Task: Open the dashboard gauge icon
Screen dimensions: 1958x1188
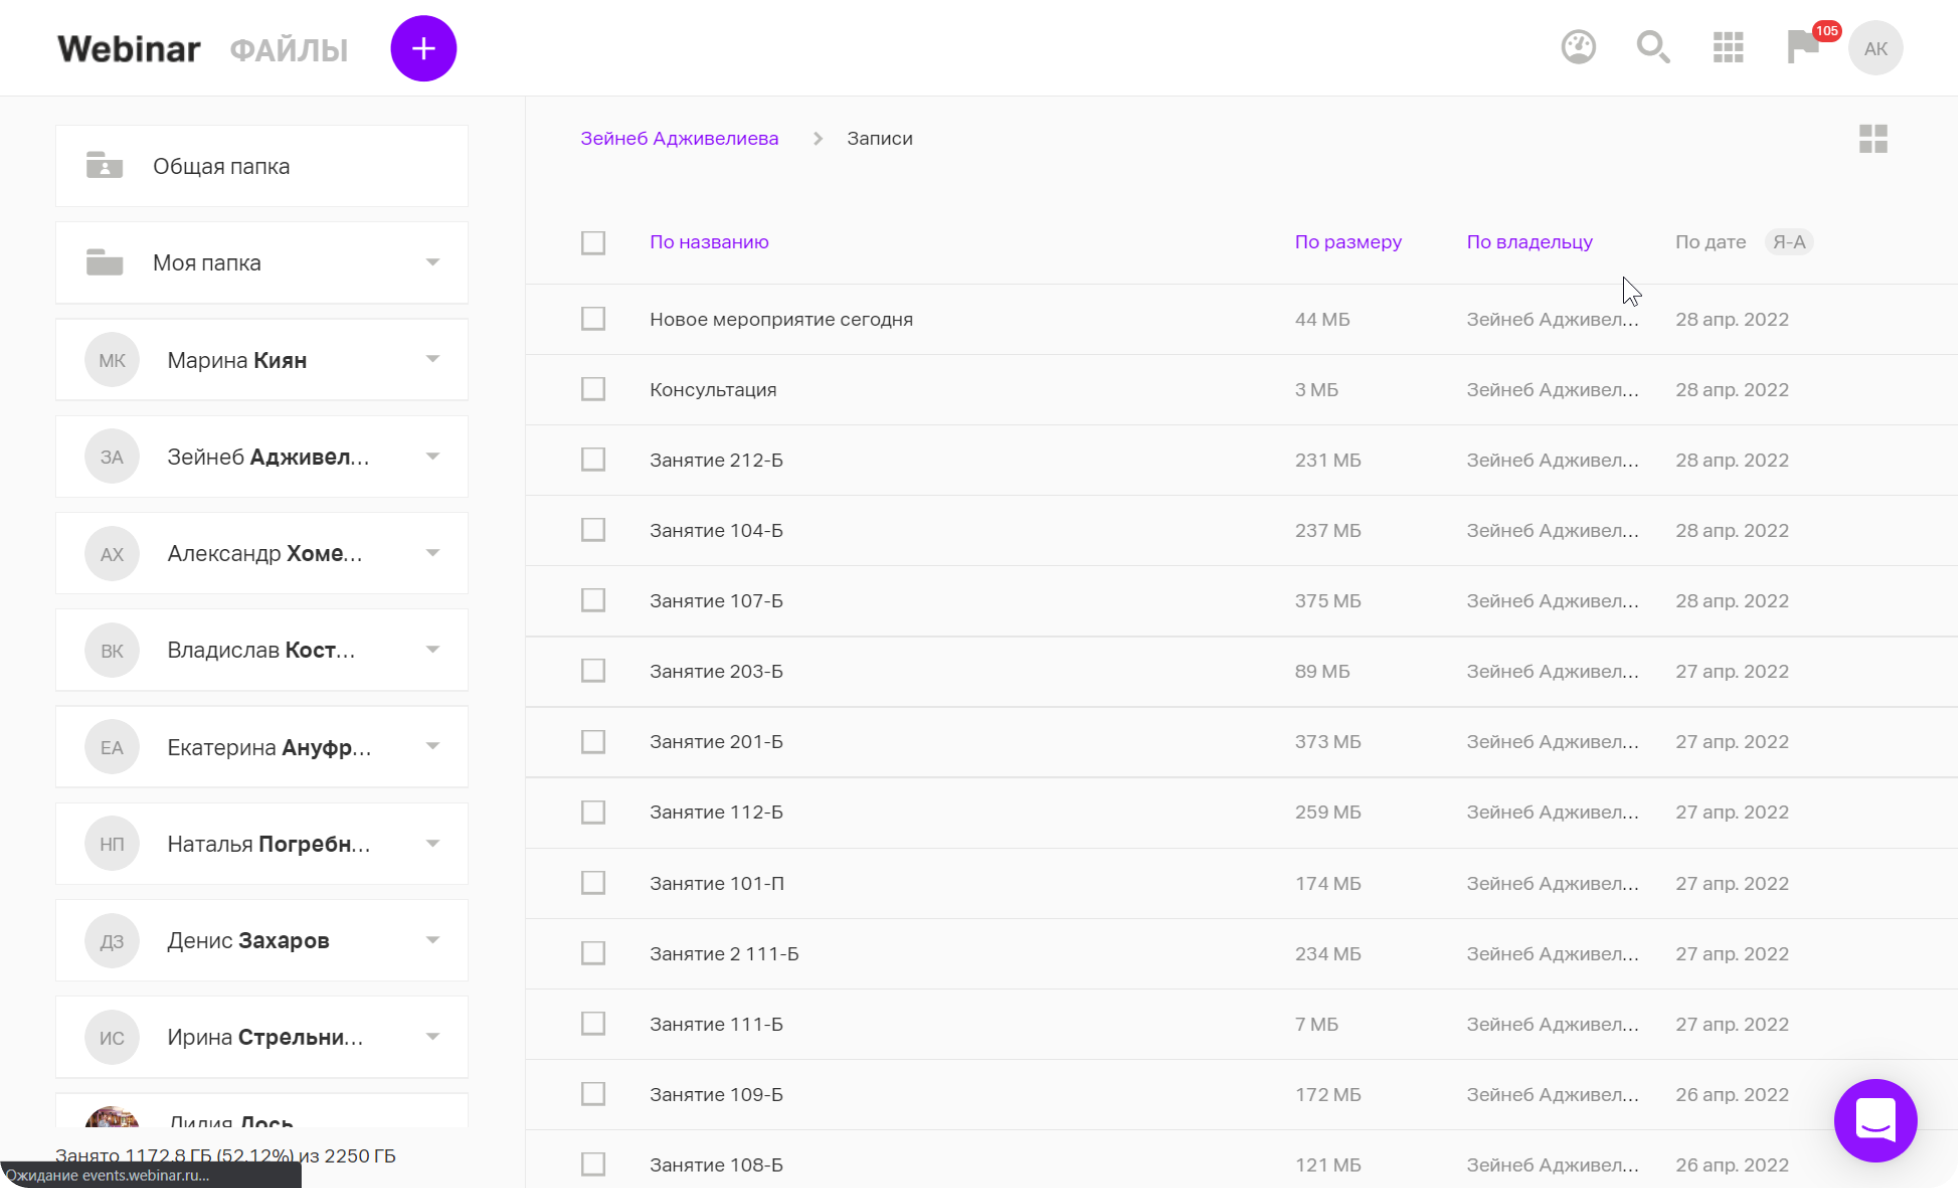Action: tap(1578, 47)
